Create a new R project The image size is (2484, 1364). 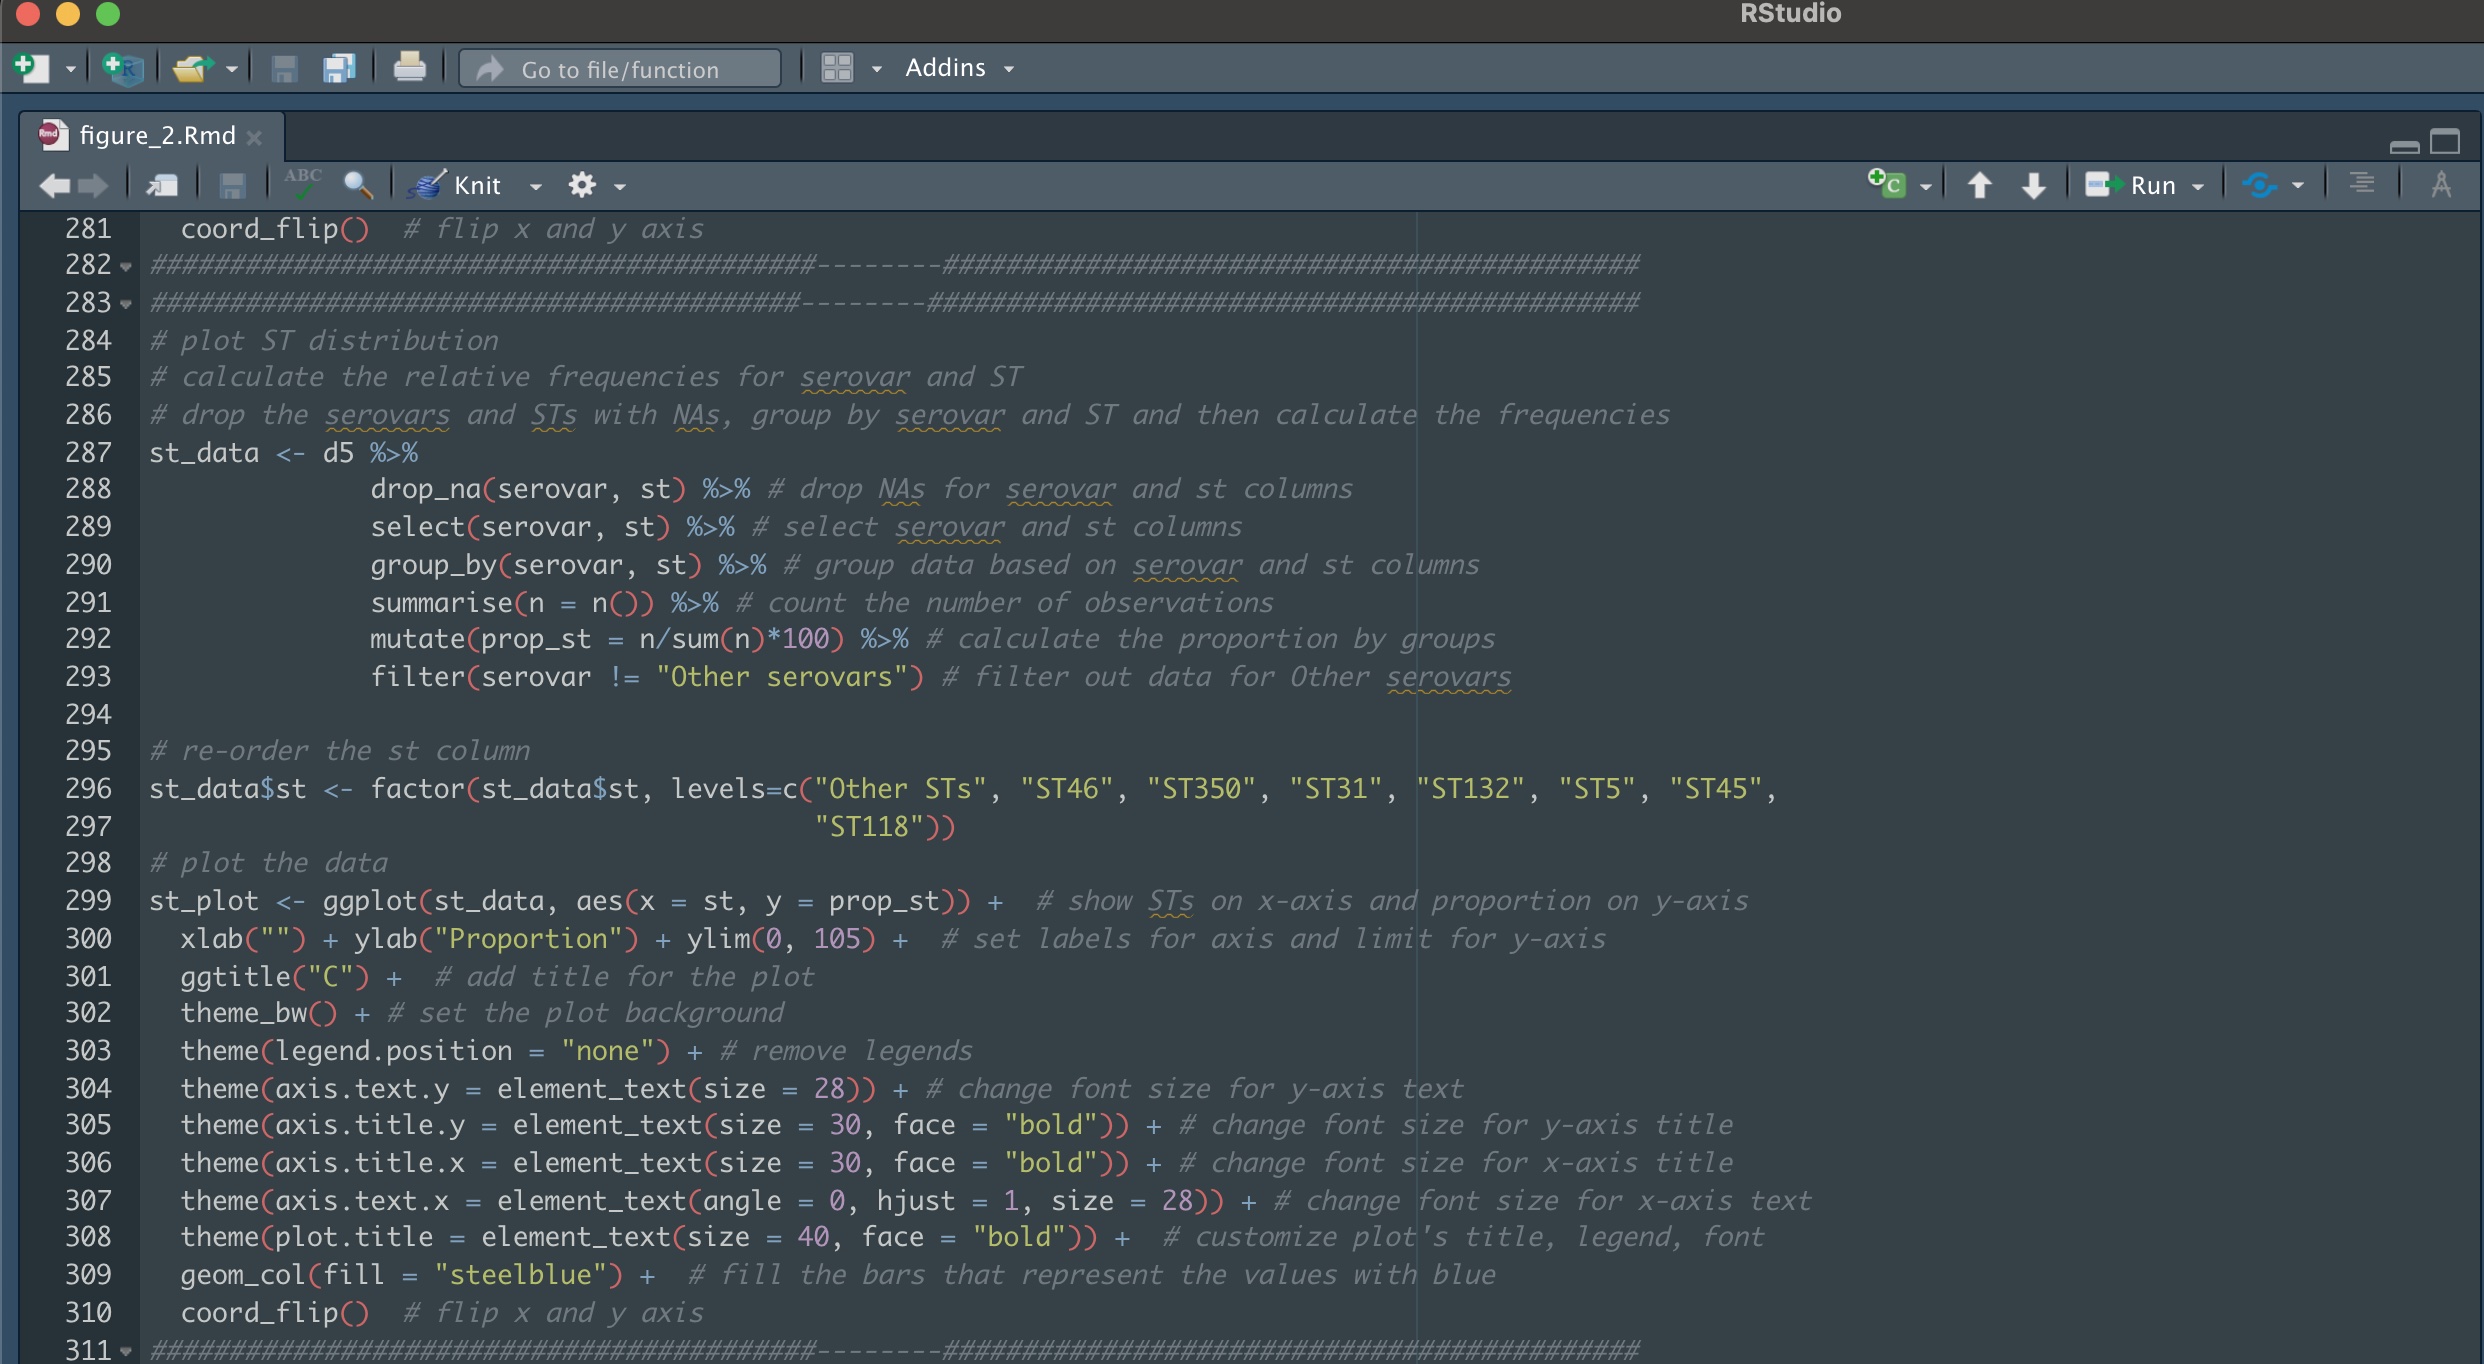(123, 68)
